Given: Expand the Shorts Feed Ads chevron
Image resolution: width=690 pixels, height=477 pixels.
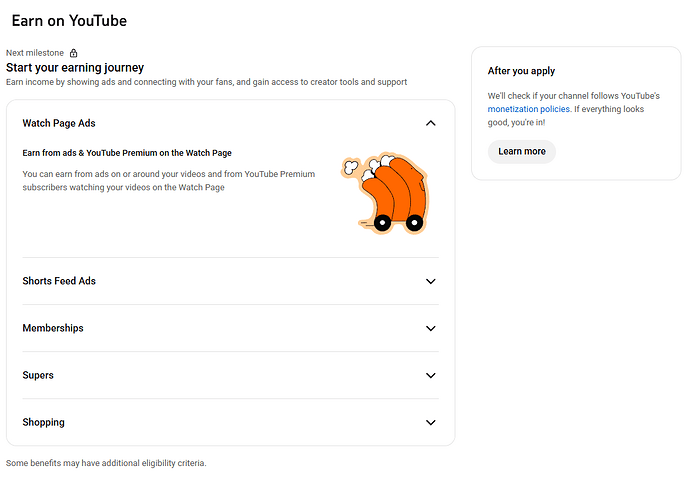Looking at the screenshot, I should (x=430, y=281).
